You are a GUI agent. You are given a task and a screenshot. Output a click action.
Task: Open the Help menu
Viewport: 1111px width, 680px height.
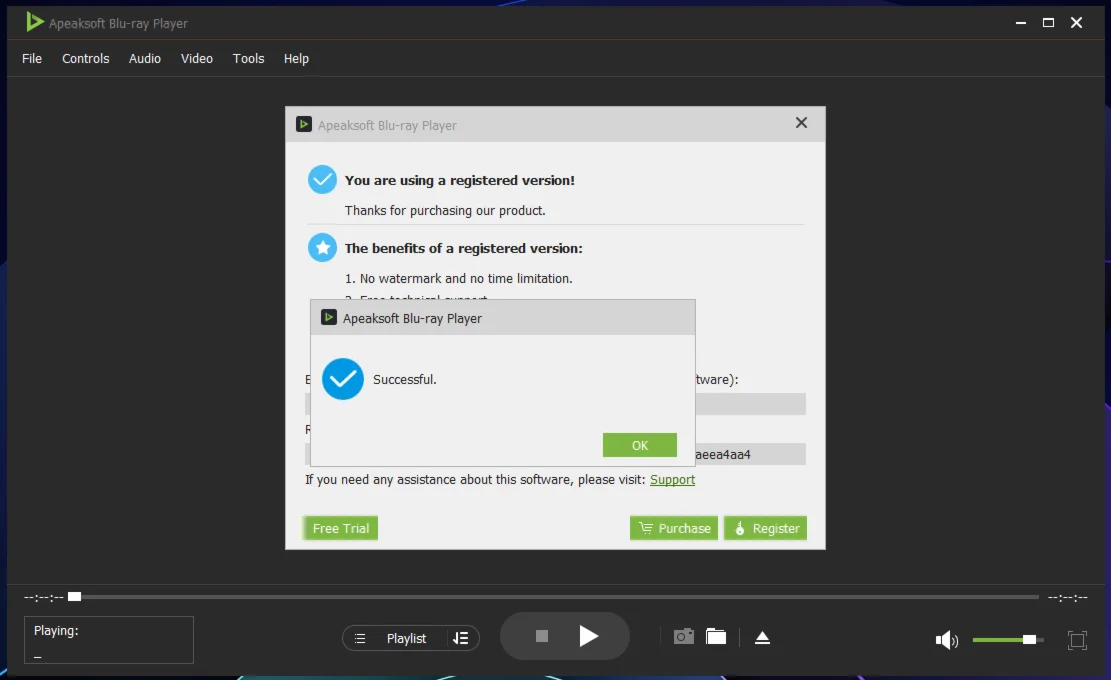click(x=296, y=58)
